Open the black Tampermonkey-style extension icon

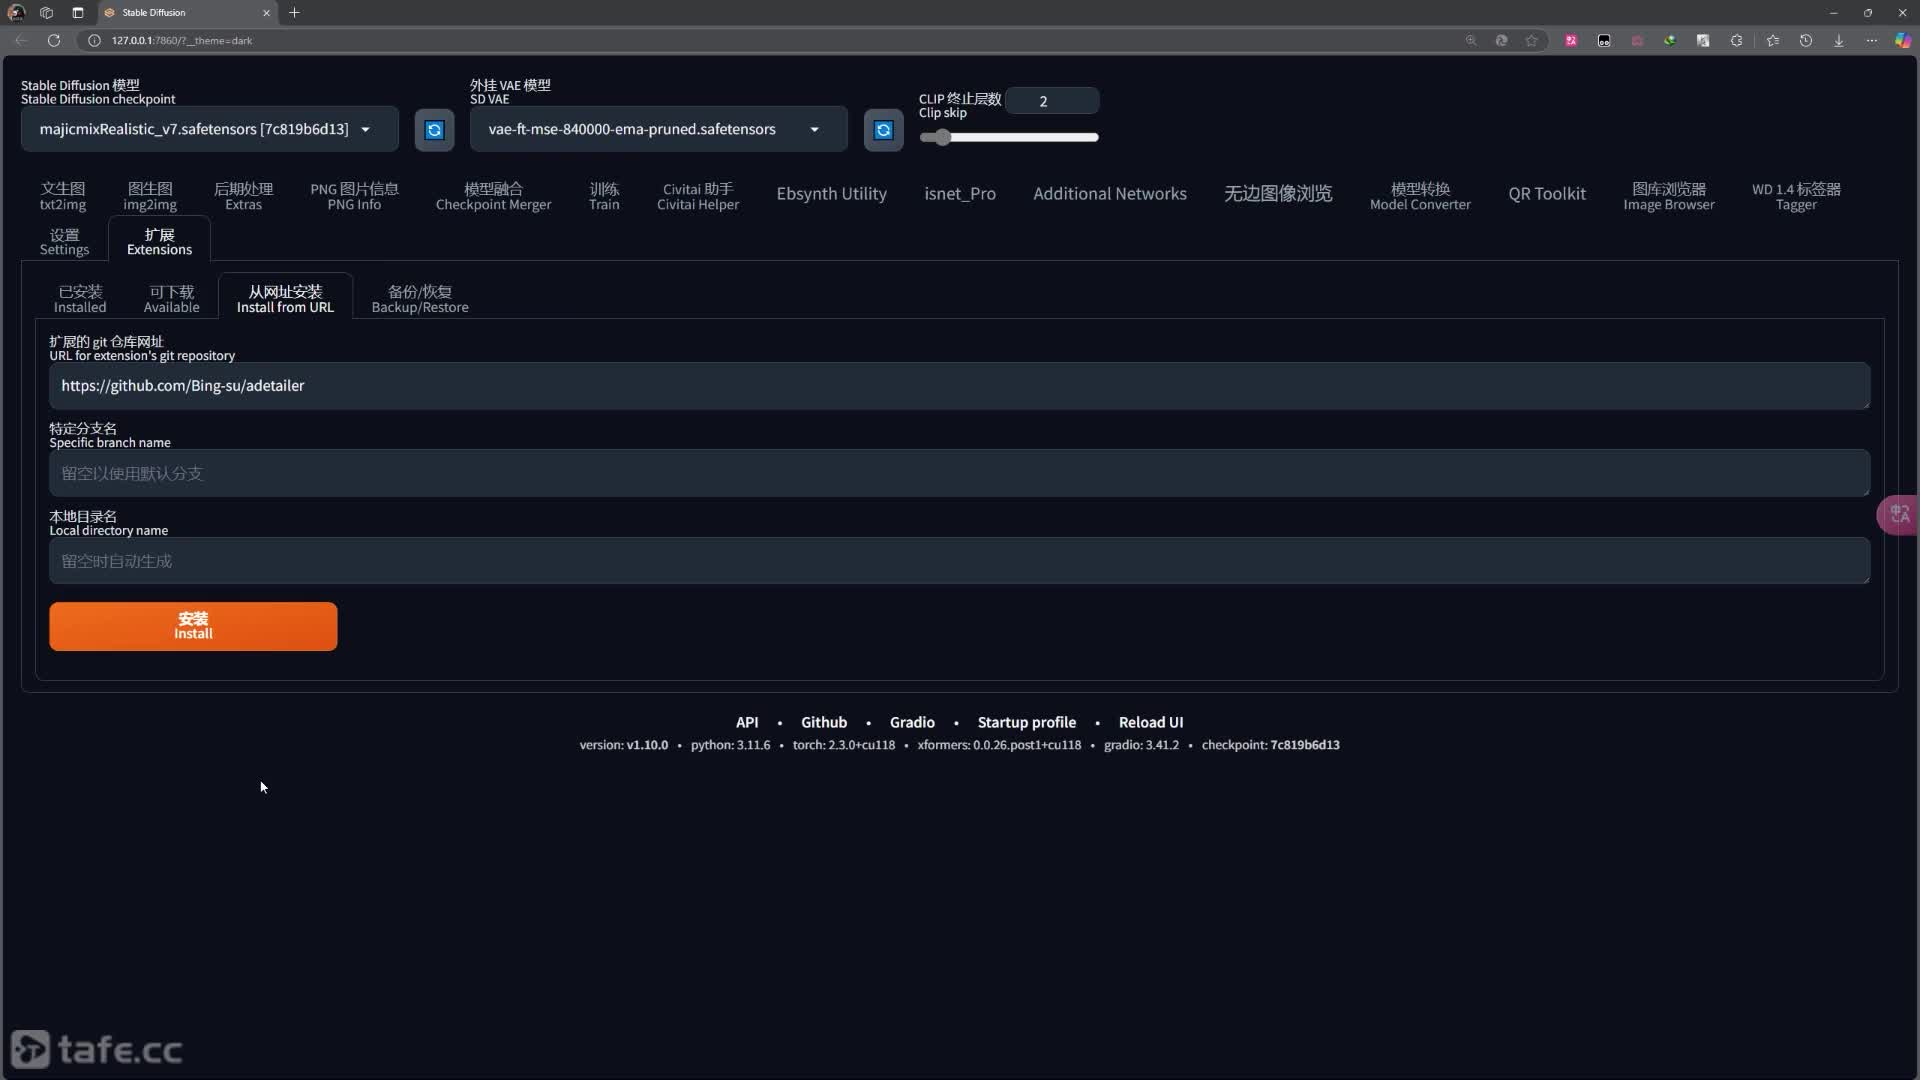tap(1604, 41)
